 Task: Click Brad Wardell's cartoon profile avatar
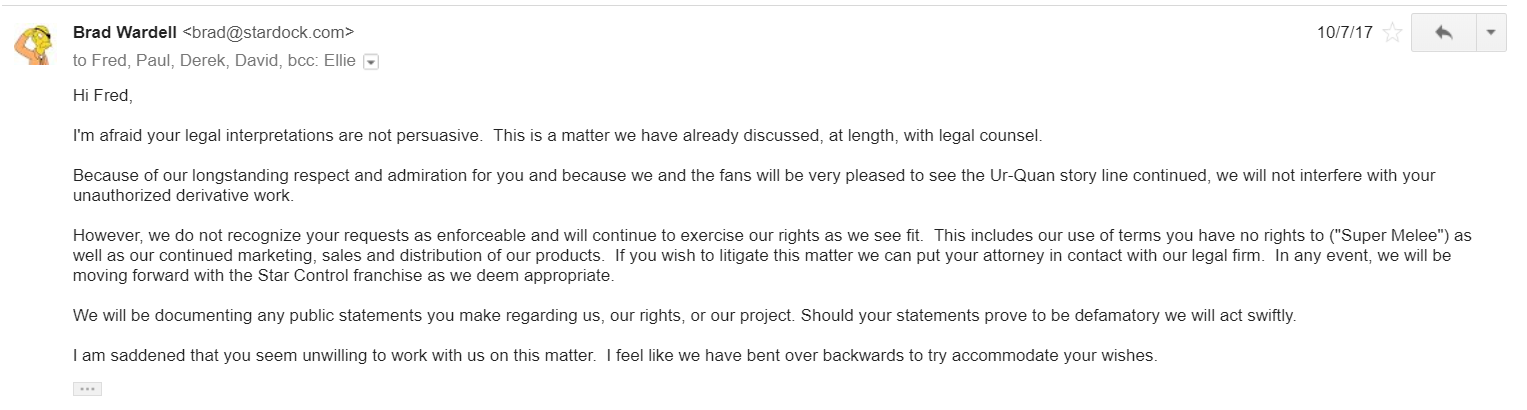pos(33,43)
